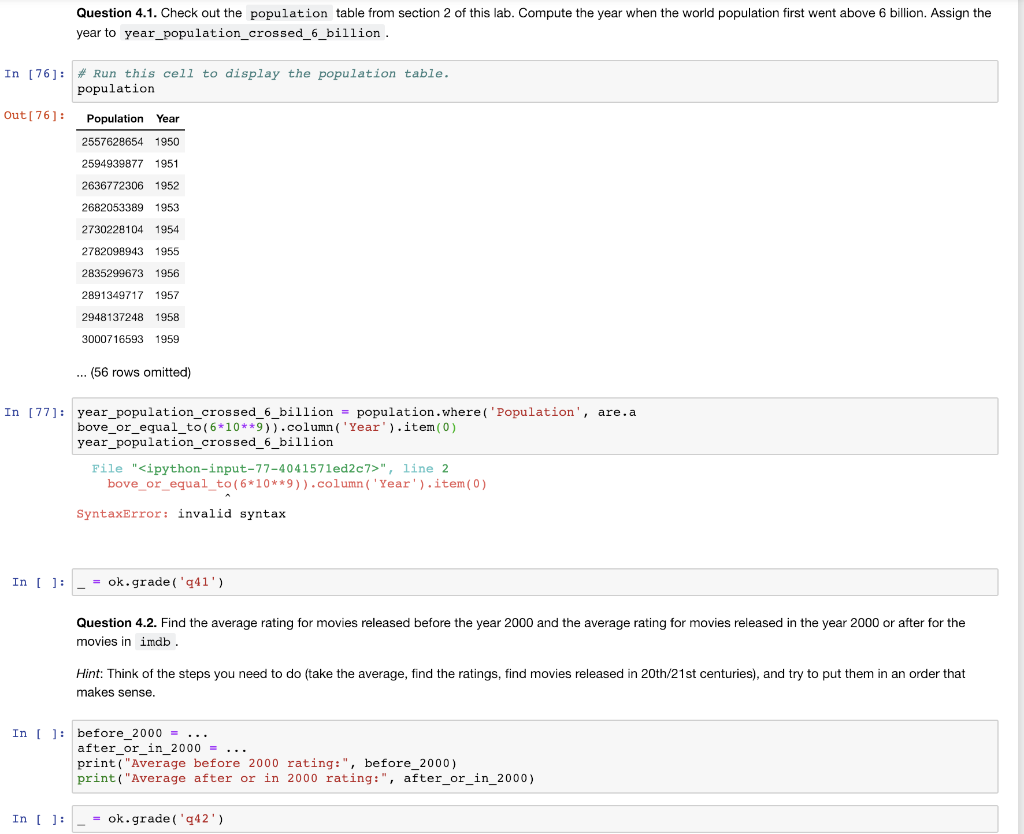1024x834 pixels.
Task: Click the Out[76] output prompt label
Action: (x=32, y=114)
